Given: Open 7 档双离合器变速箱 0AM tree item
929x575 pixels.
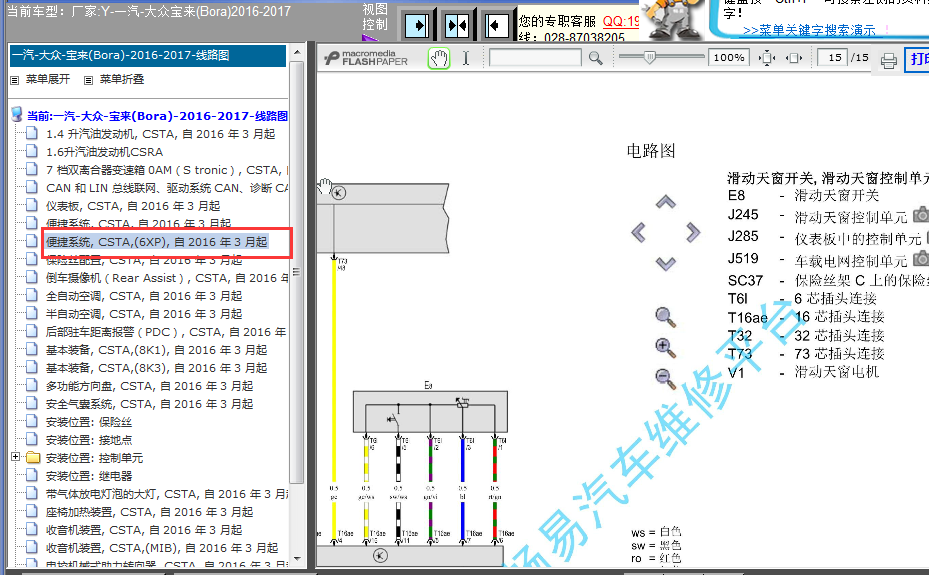Looking at the screenshot, I should click(x=166, y=170).
